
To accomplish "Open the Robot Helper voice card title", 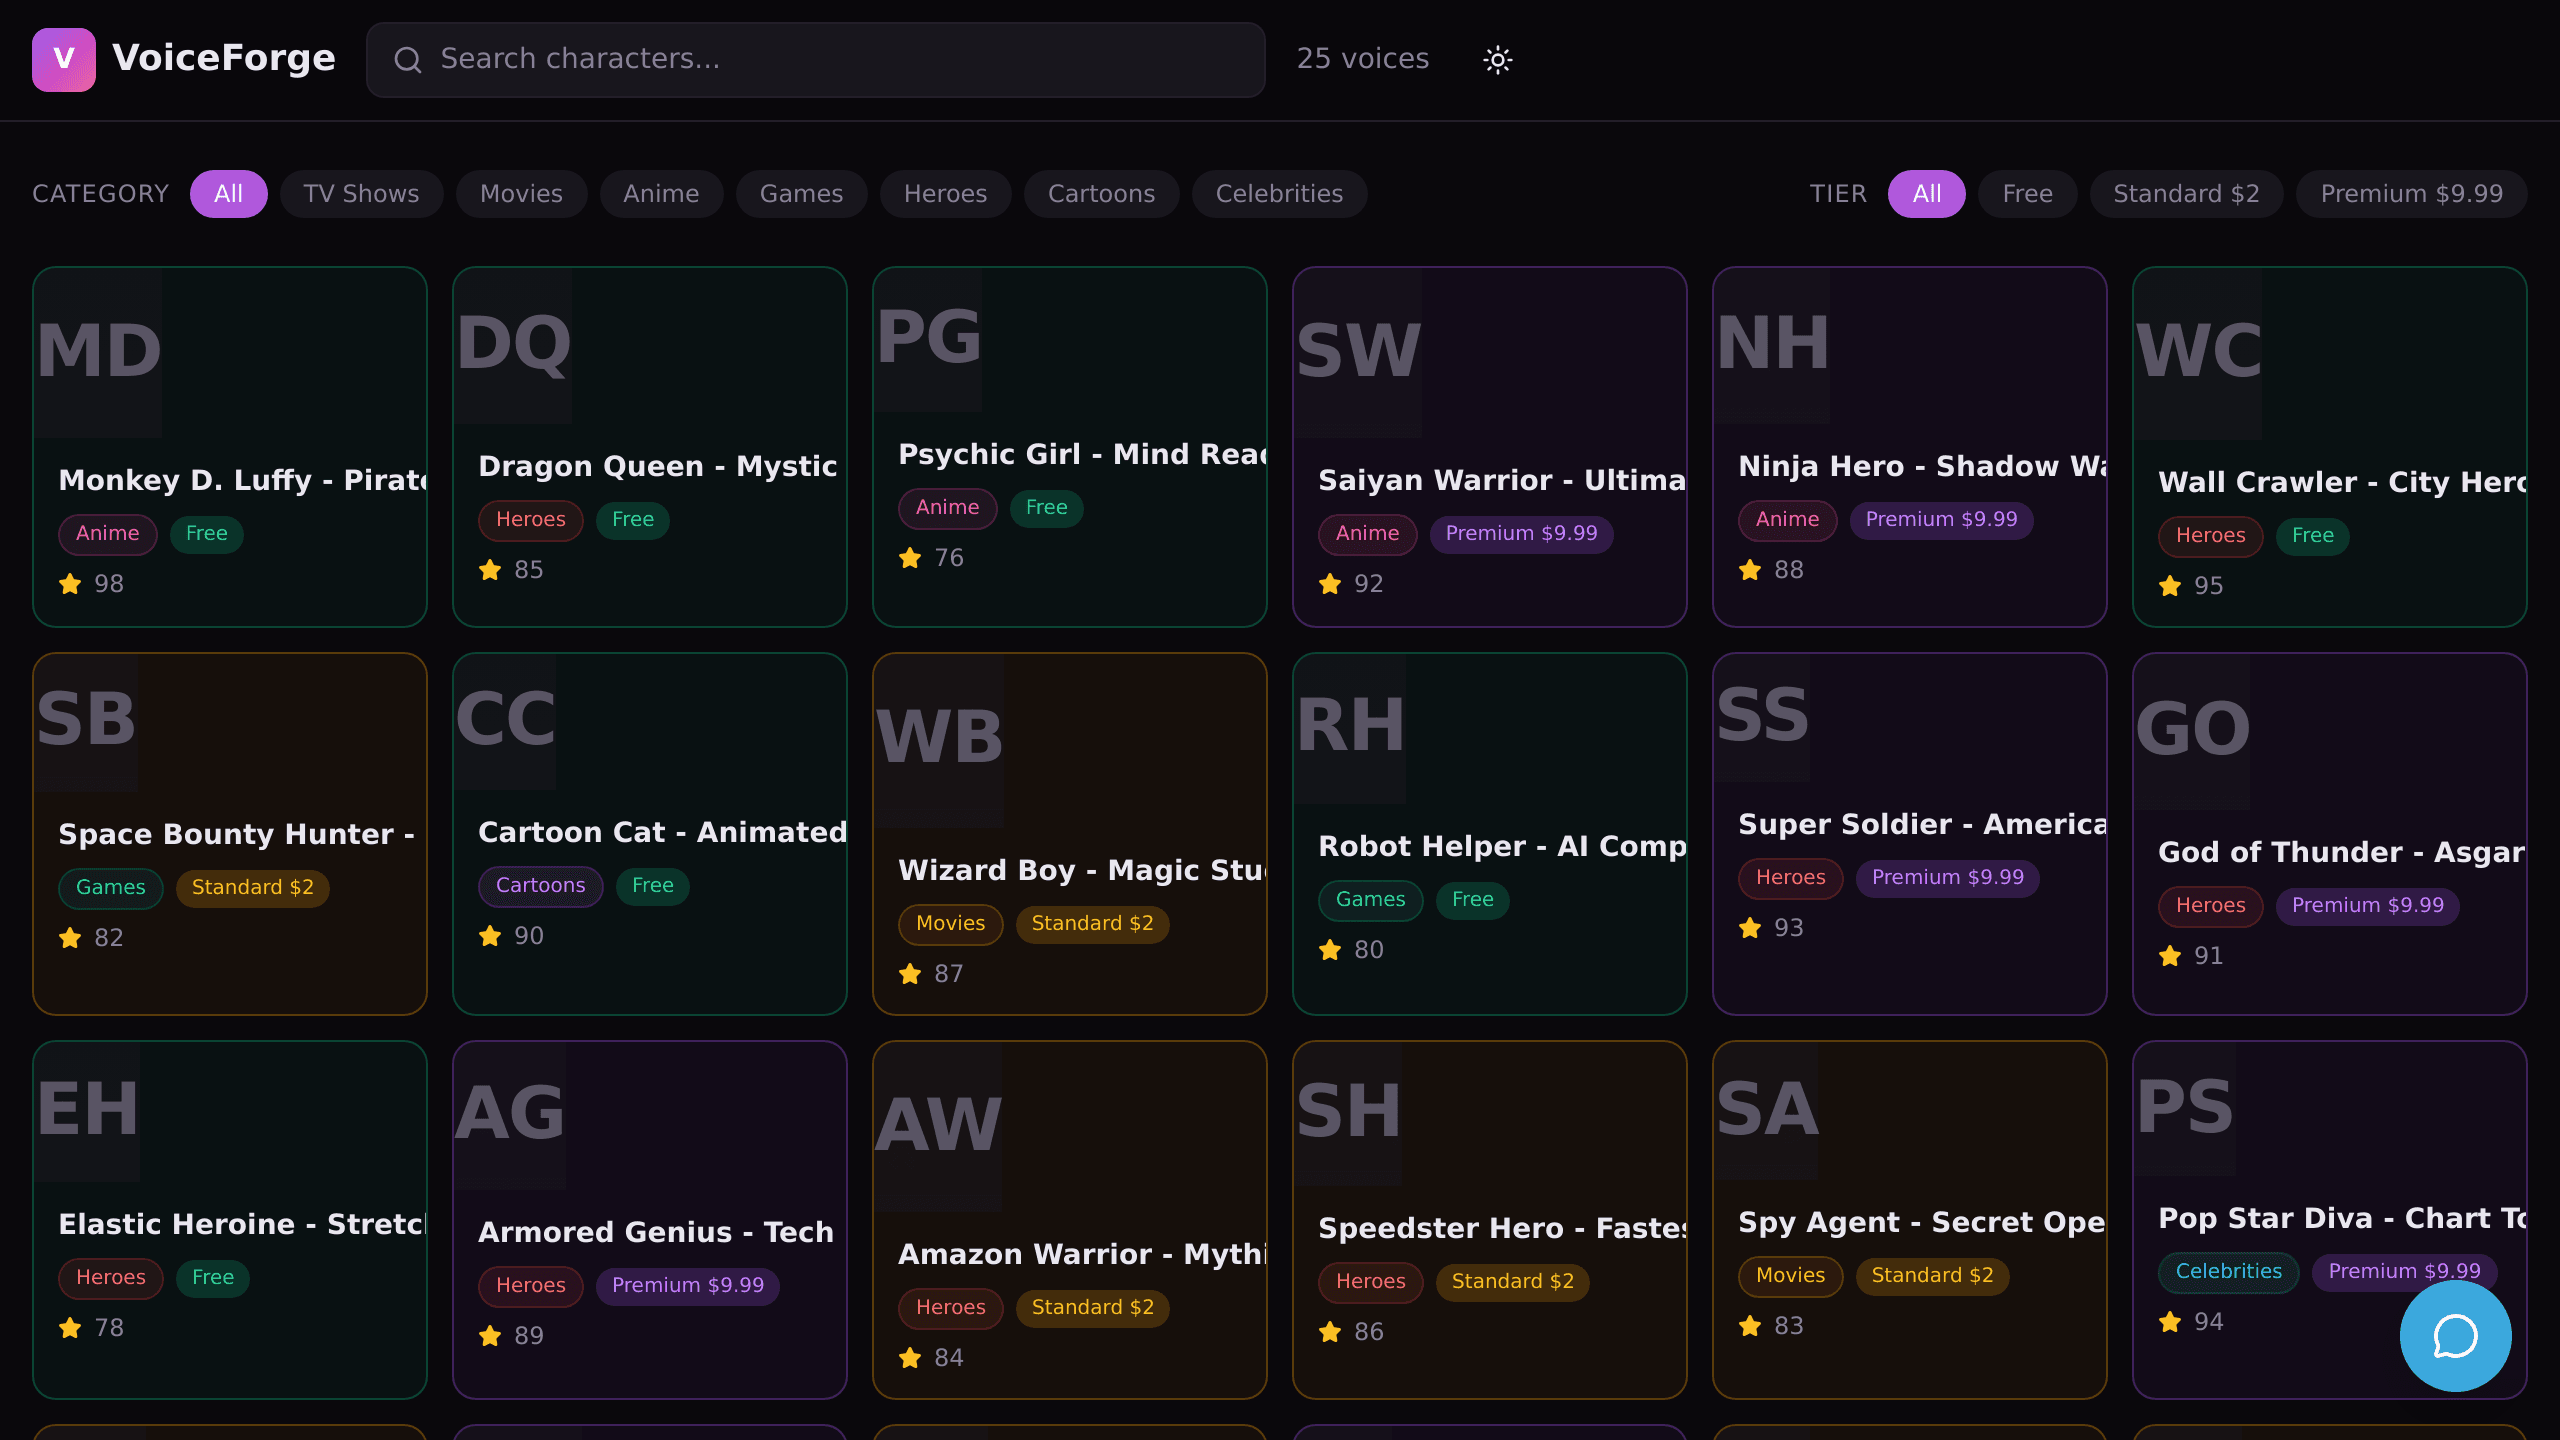I will pos(1502,846).
